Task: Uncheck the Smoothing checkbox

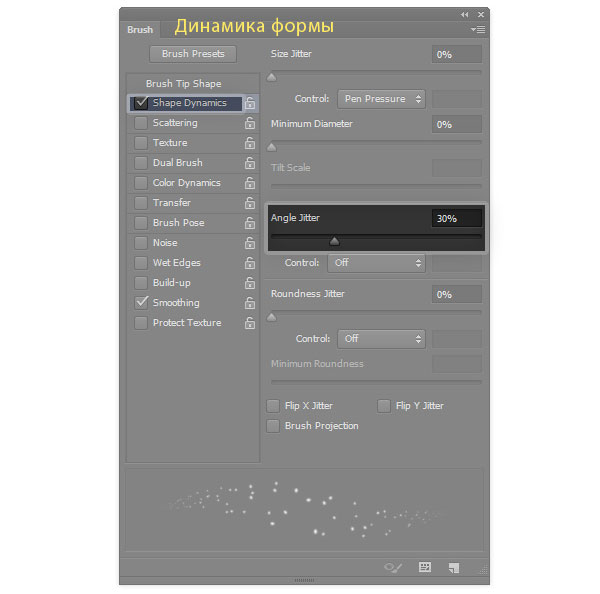Action: tap(141, 302)
